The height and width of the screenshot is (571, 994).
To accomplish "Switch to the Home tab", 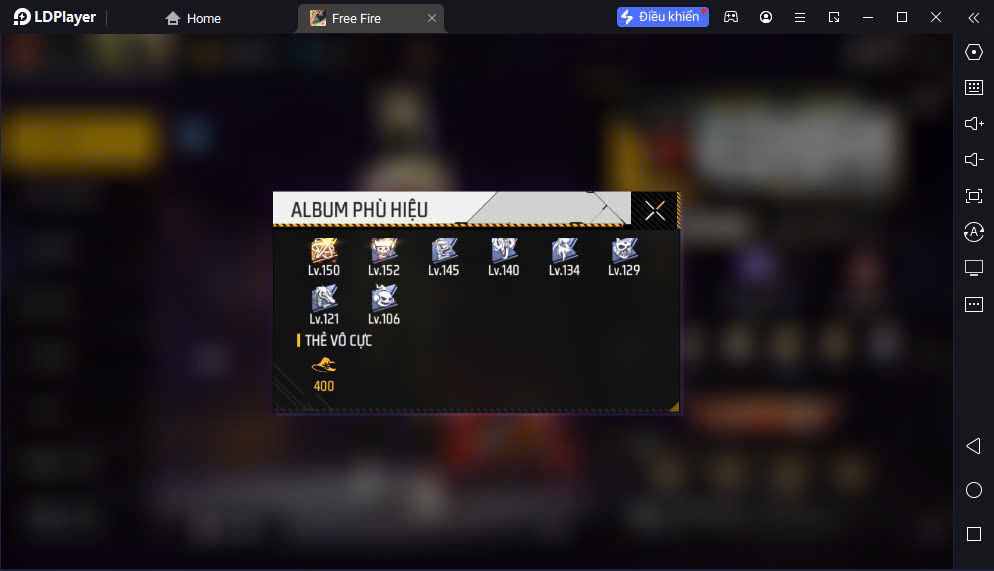I will [x=193, y=18].
